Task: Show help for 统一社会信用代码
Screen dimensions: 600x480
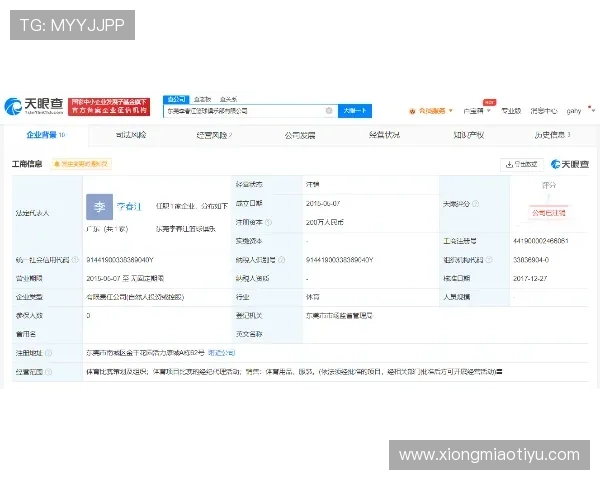Action: tap(75, 260)
